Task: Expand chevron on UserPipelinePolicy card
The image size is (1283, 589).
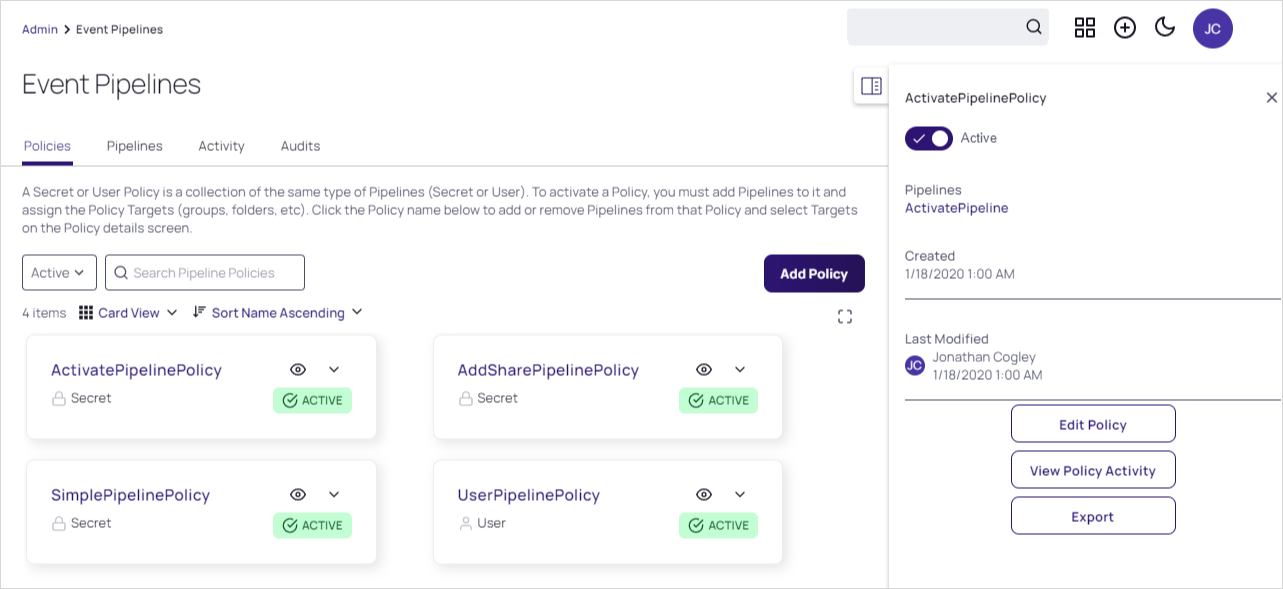Action: point(740,495)
